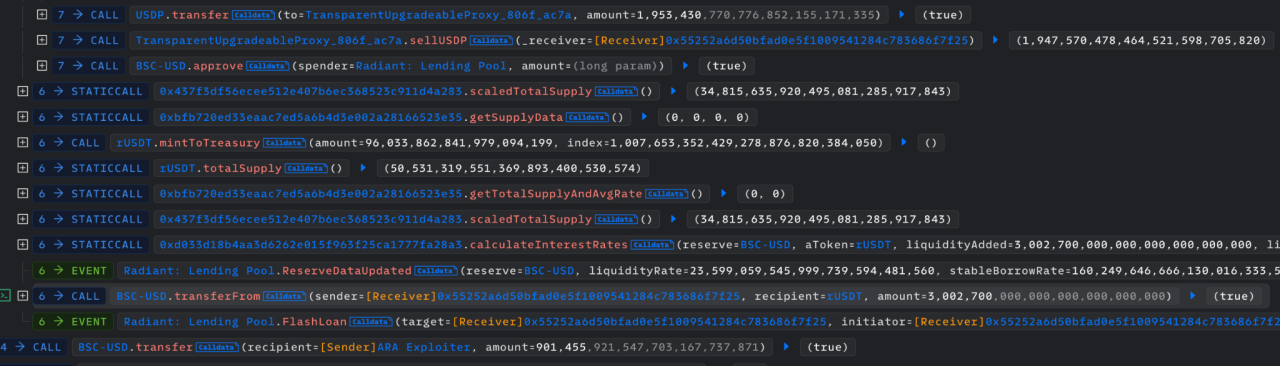Expand the BSC-USD.transferFrom call row
This screenshot has width=1280, height=366.
(x=23, y=296)
